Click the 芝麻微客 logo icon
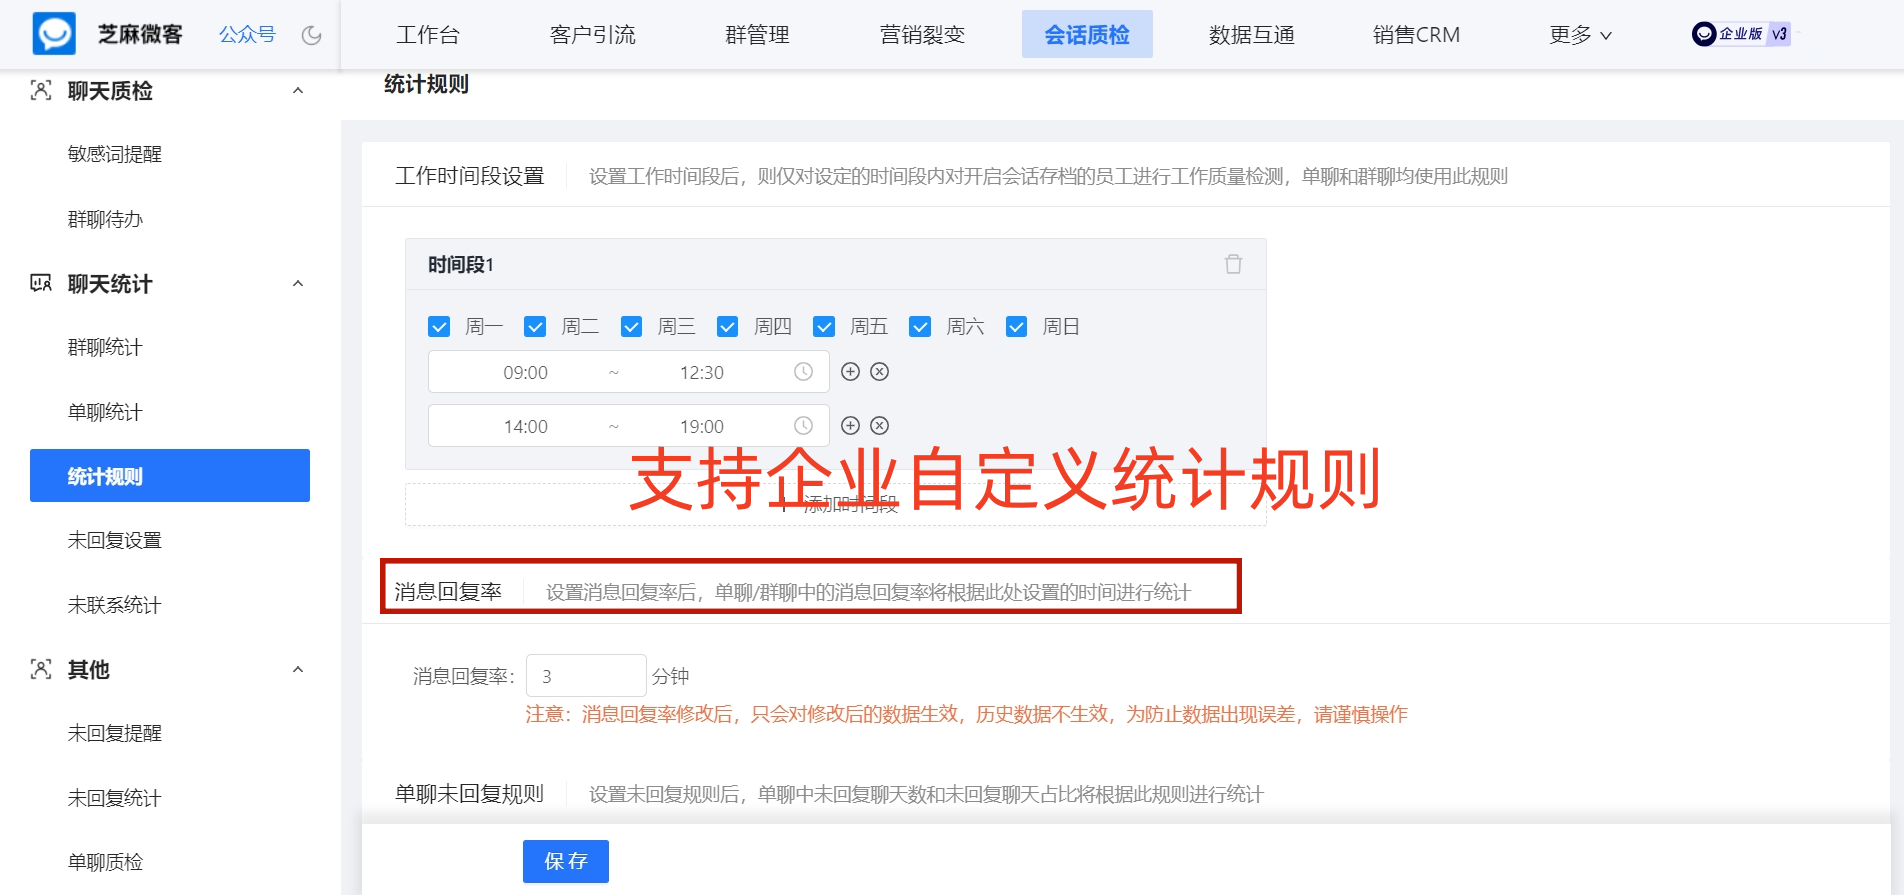The width and height of the screenshot is (1904, 895). click(x=54, y=34)
